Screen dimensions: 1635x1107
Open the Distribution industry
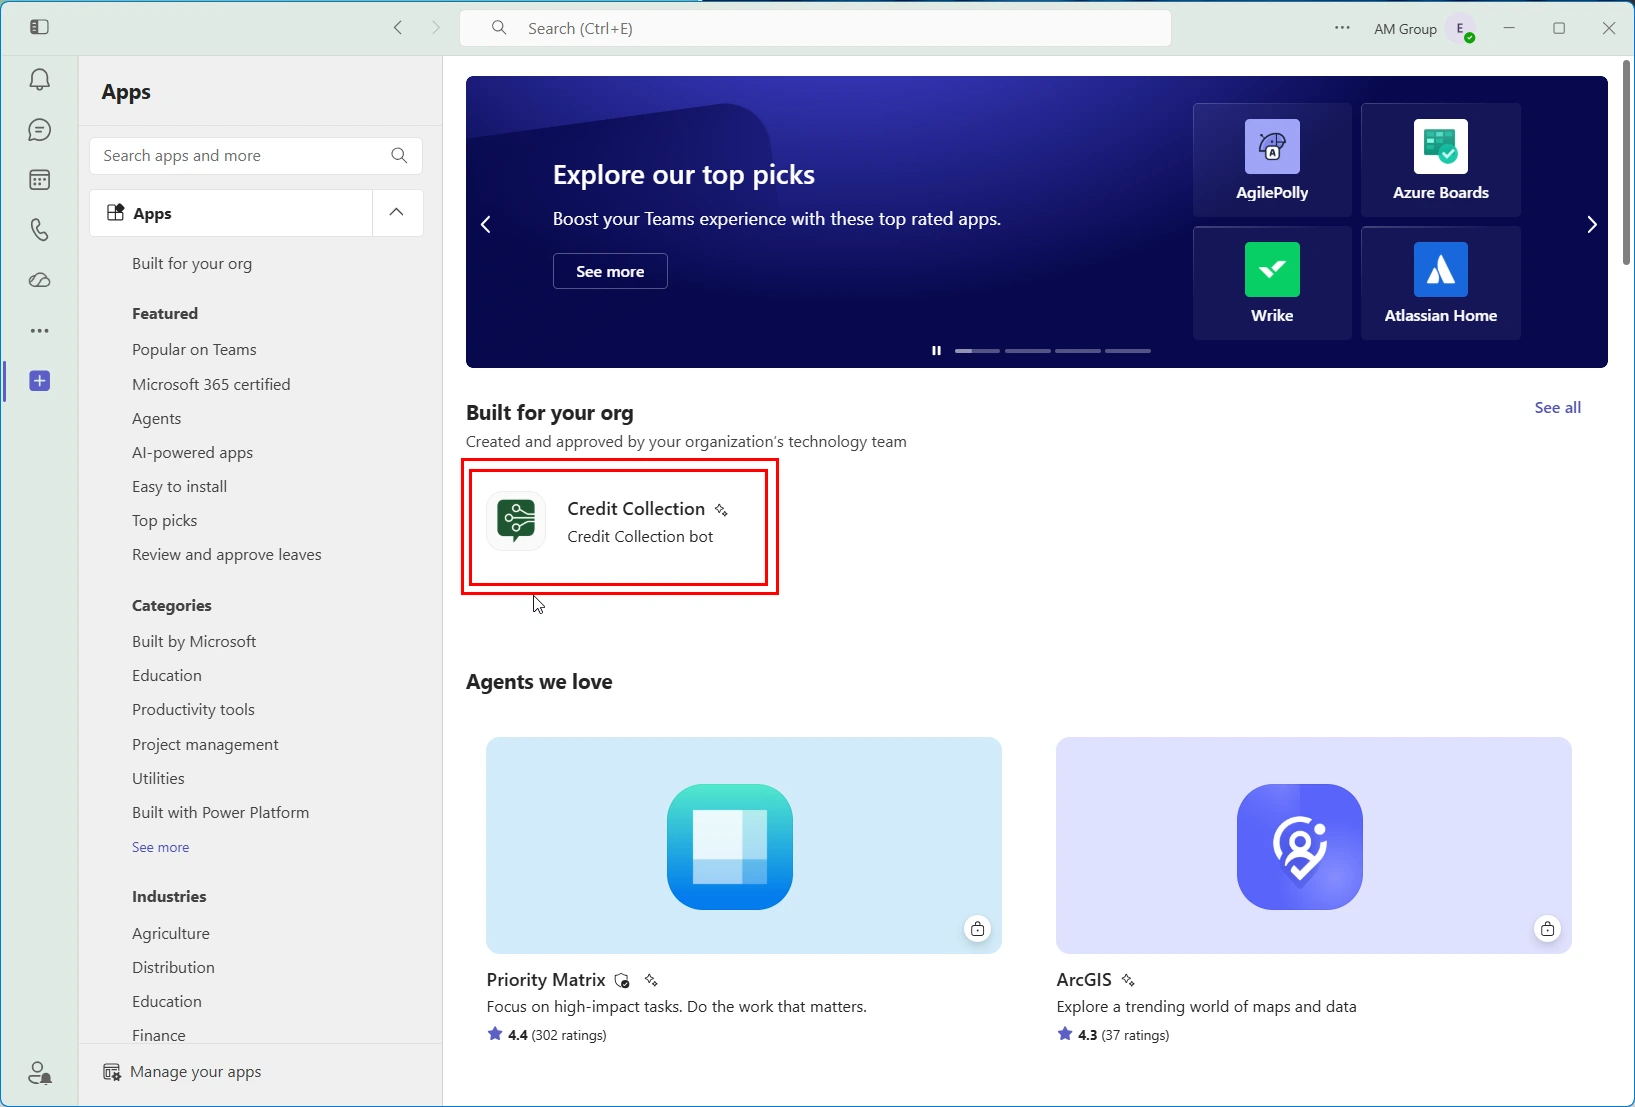coord(173,968)
